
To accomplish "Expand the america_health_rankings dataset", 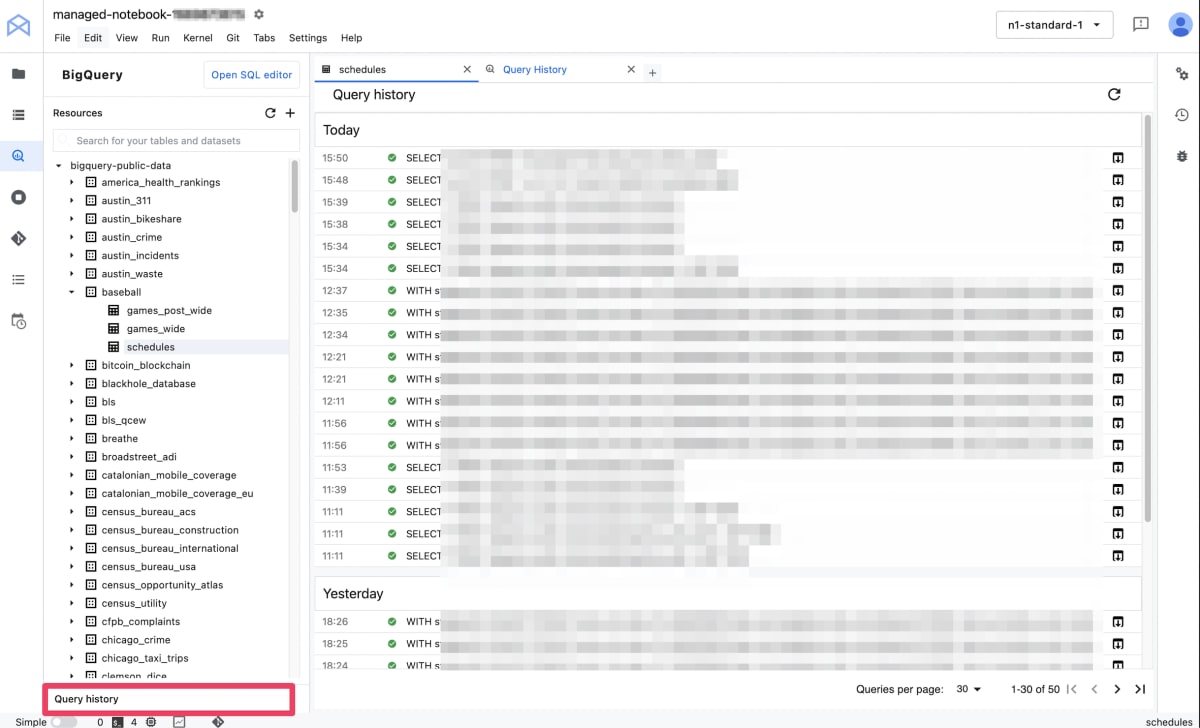I will (72, 182).
